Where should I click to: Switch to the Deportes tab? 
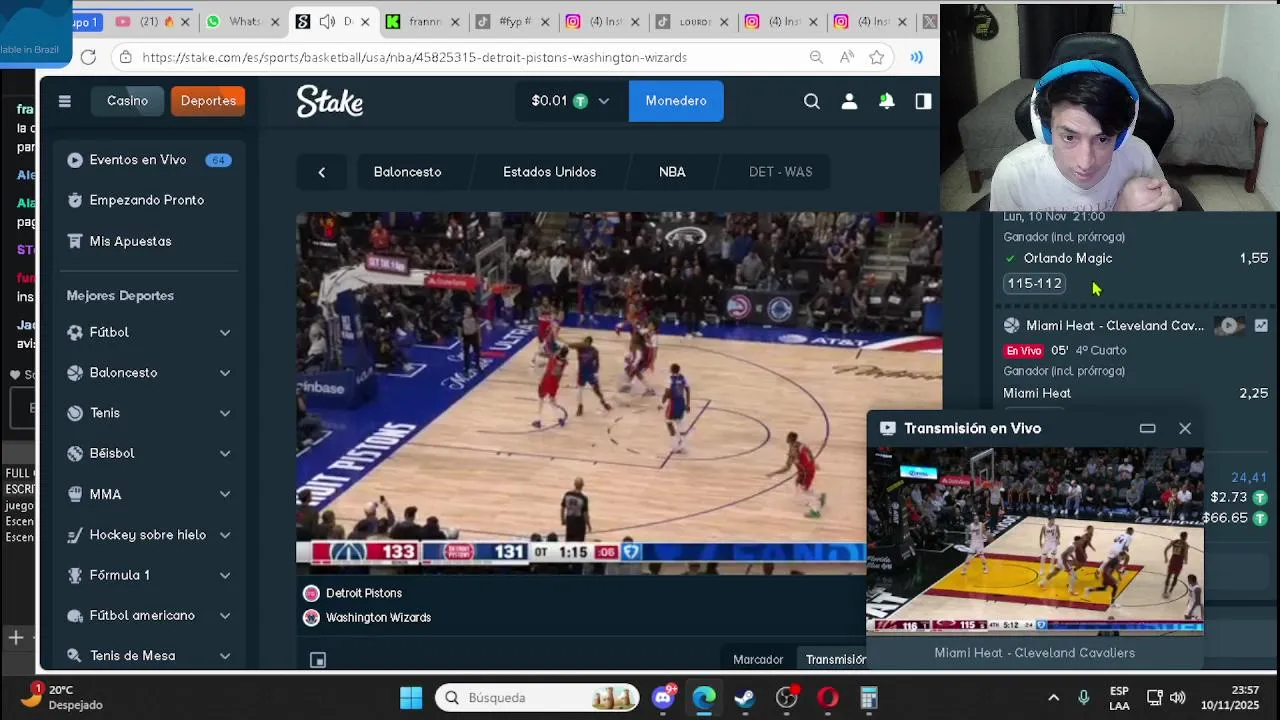(x=208, y=101)
